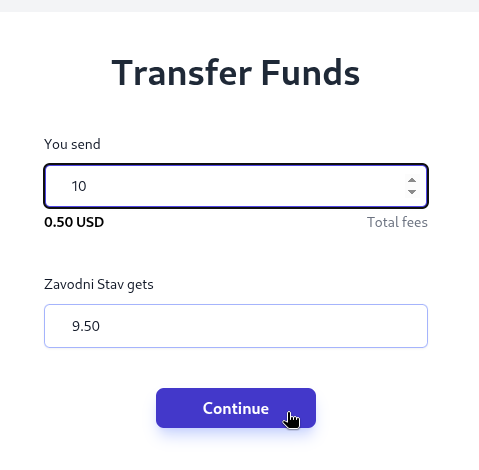Select the 0.50 USD fee amount text
The width and height of the screenshot is (479, 470).
point(74,222)
